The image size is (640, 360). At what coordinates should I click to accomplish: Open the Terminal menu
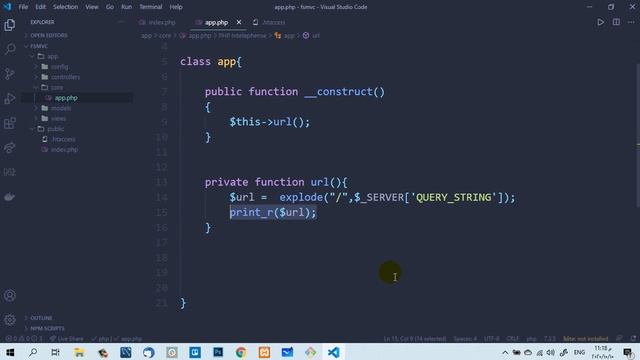pos(151,7)
